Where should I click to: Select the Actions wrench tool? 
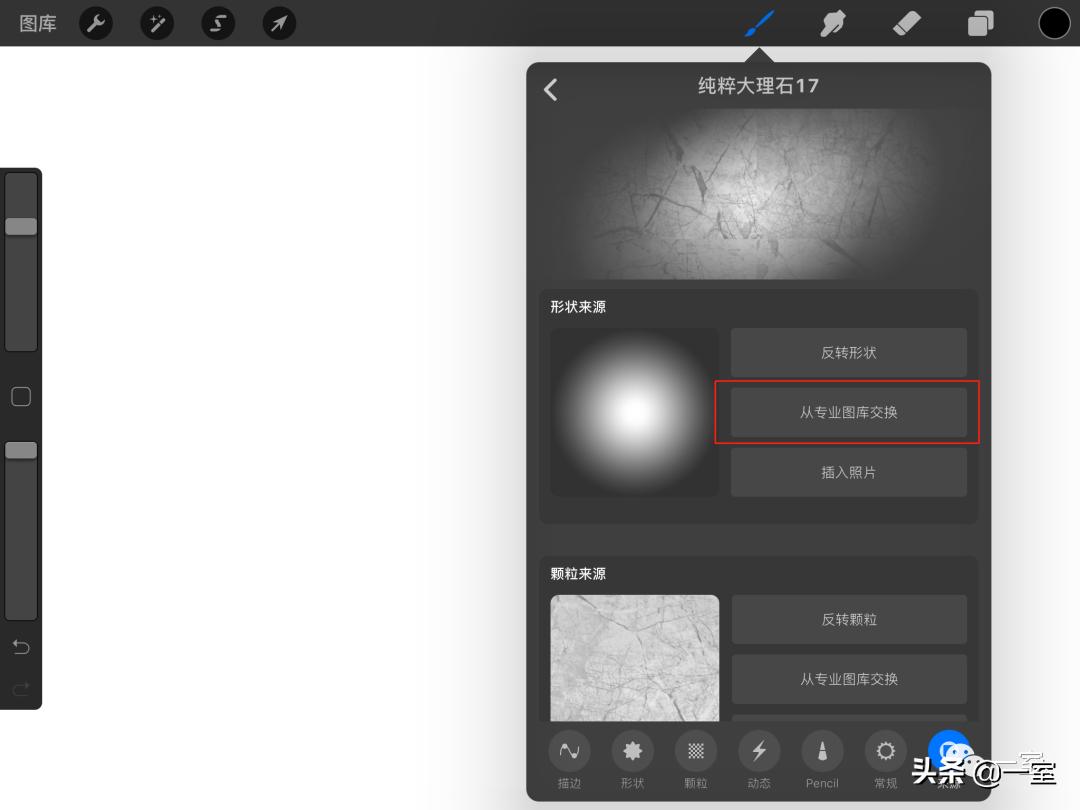point(96,23)
